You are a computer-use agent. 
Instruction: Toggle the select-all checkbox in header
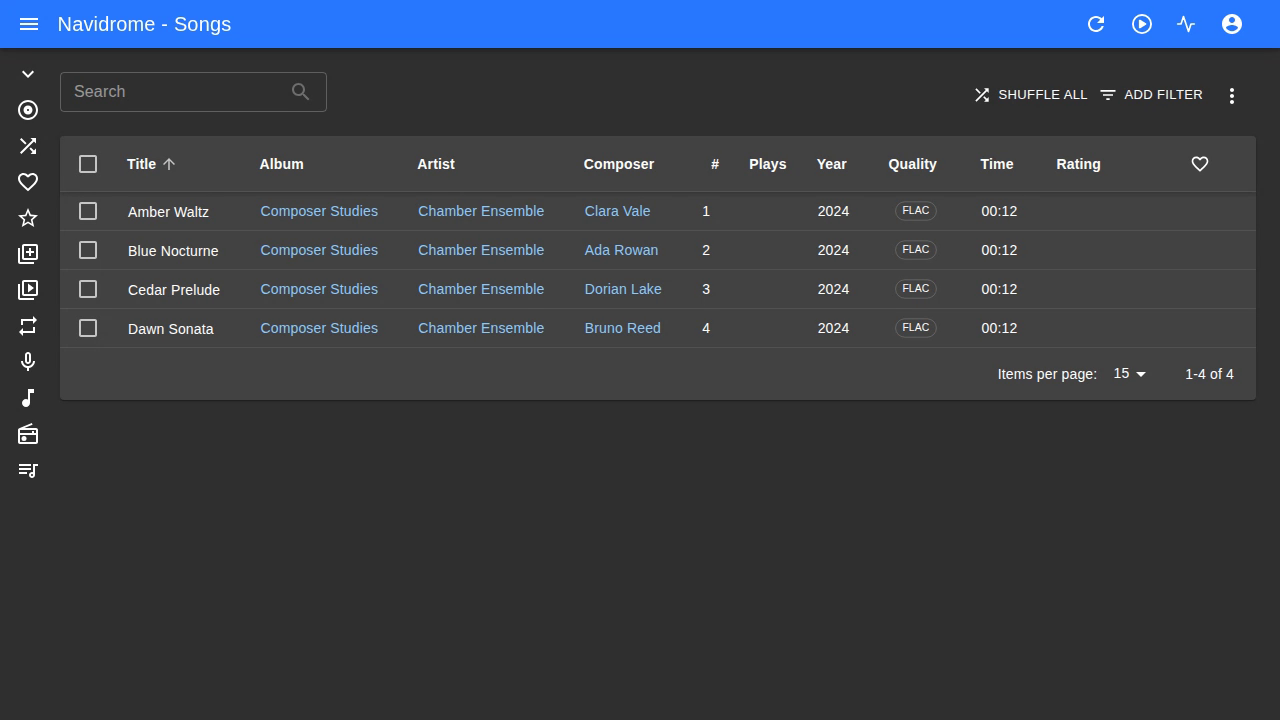point(88,164)
